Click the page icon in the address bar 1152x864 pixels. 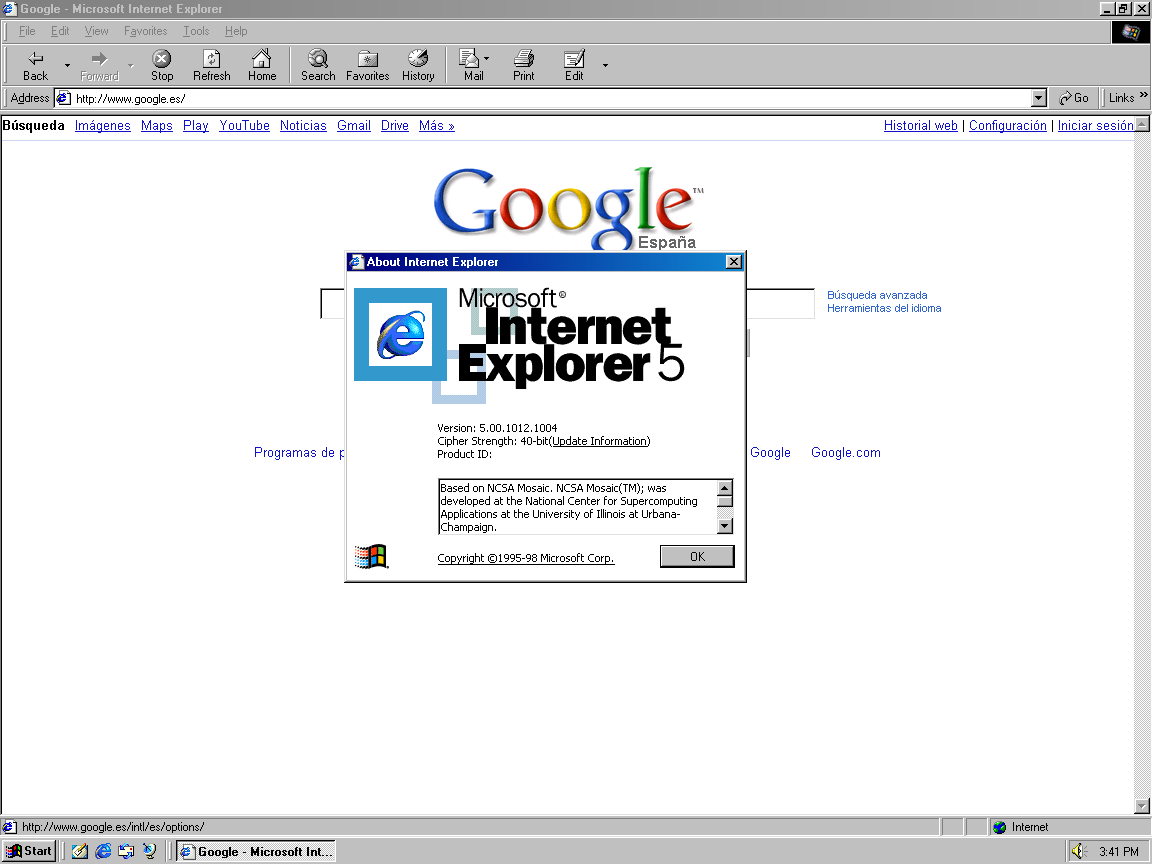point(64,98)
